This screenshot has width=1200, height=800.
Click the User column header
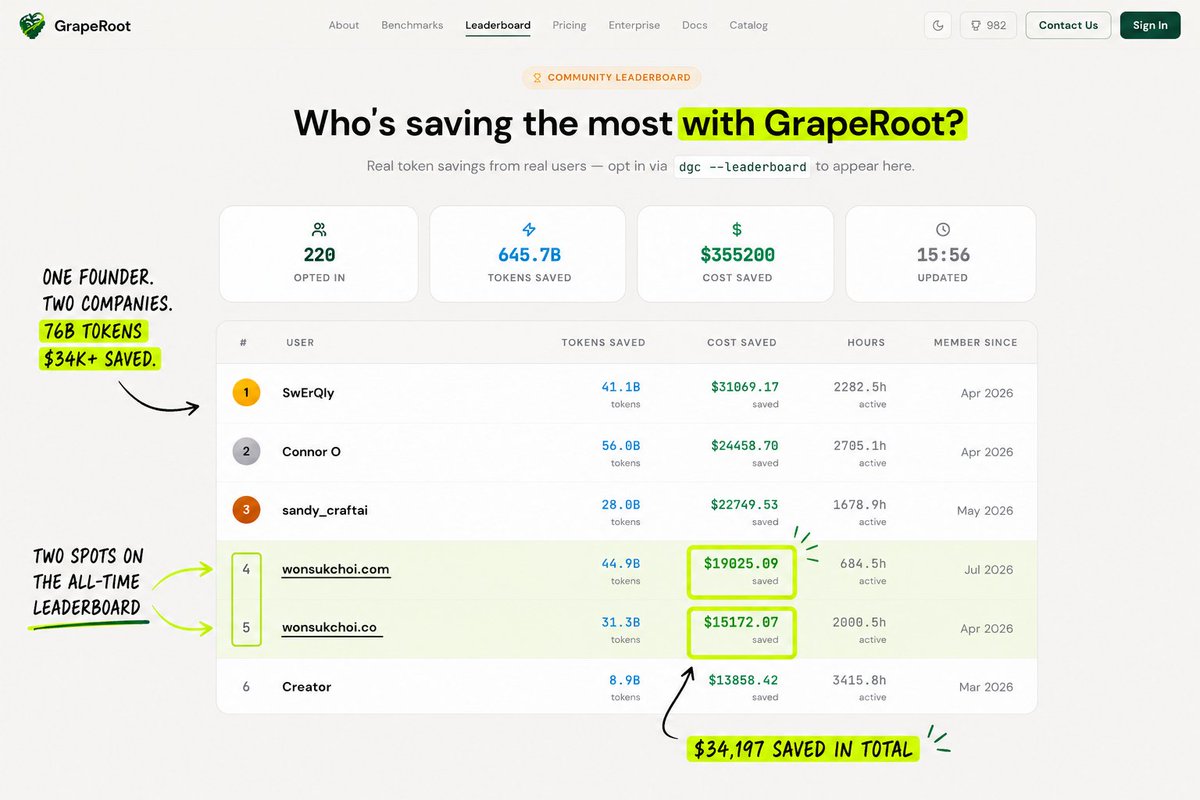point(300,342)
